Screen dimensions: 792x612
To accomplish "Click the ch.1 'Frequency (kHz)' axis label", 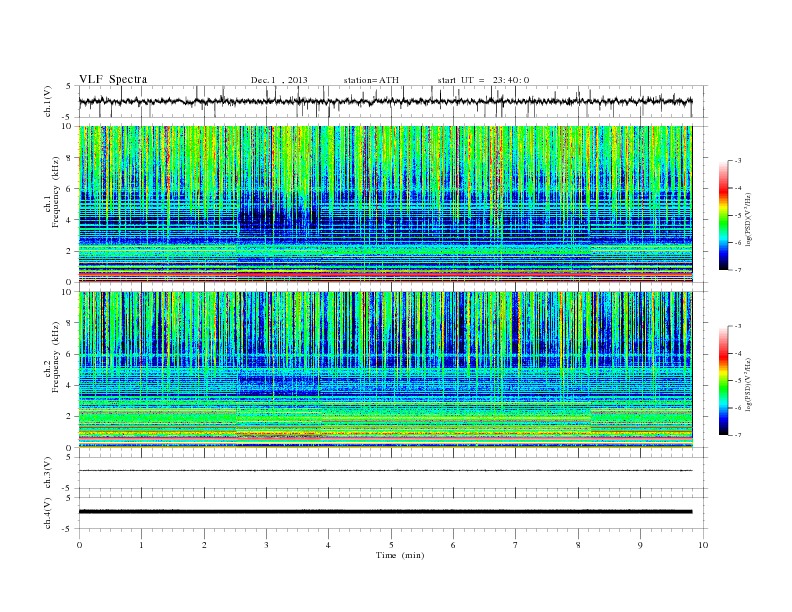I will pyautogui.click(x=56, y=192).
